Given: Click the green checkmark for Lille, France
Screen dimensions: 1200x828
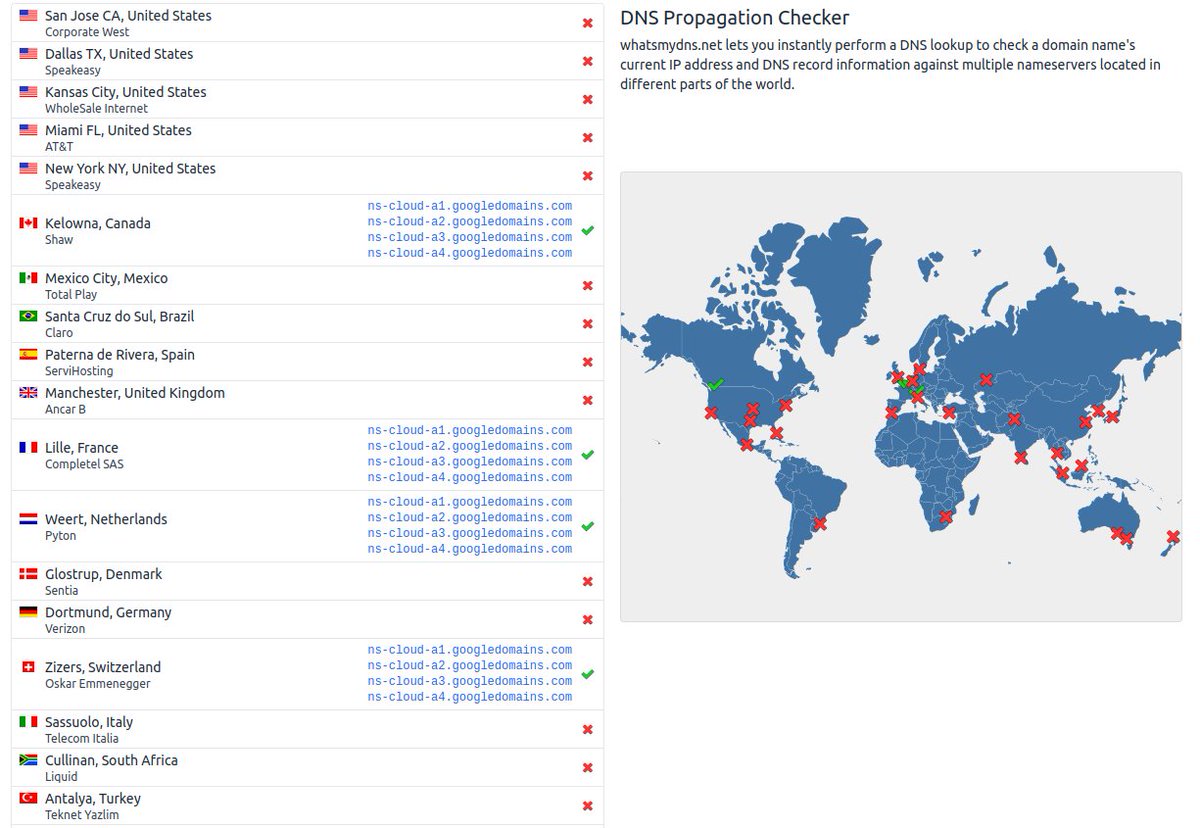Looking at the screenshot, I should 587,454.
